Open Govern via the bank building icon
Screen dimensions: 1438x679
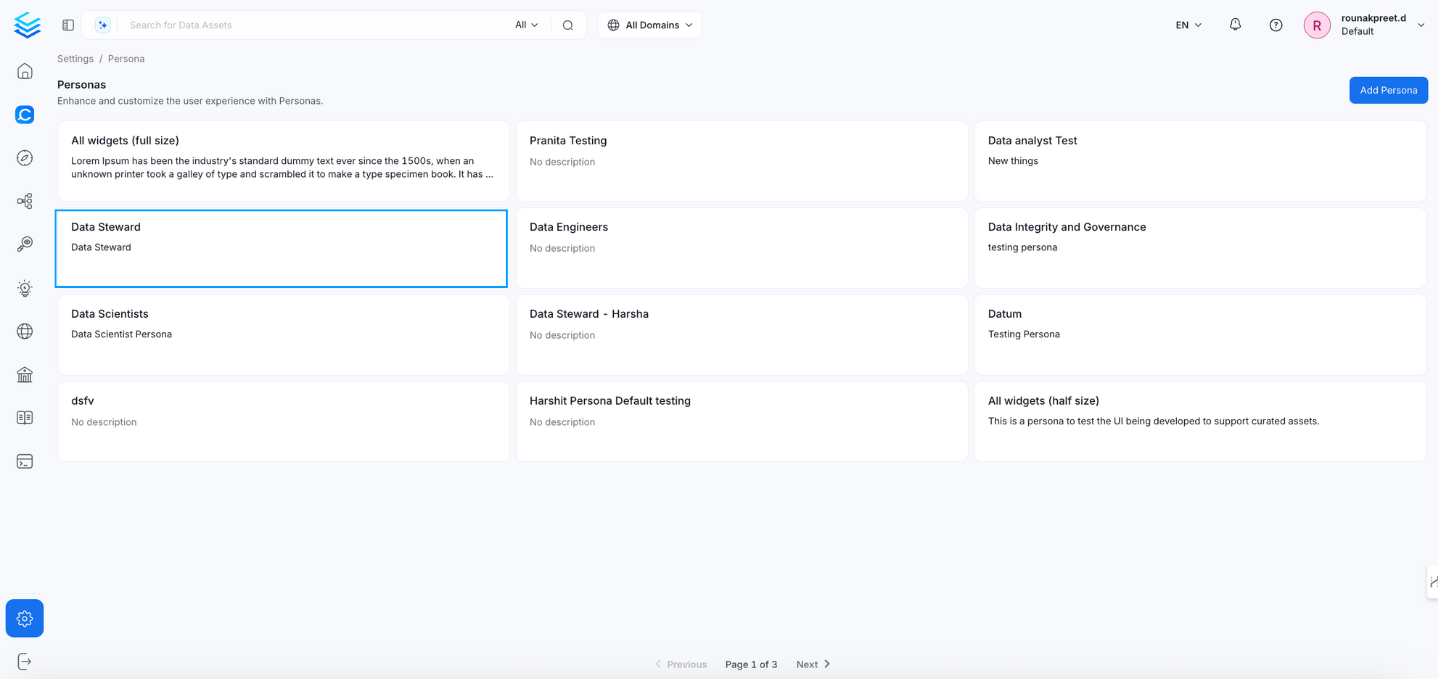(x=25, y=374)
